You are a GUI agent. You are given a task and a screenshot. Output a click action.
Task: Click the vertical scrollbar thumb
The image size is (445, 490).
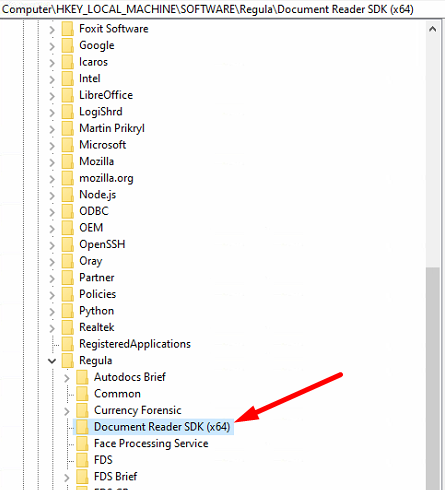click(x=433, y=378)
